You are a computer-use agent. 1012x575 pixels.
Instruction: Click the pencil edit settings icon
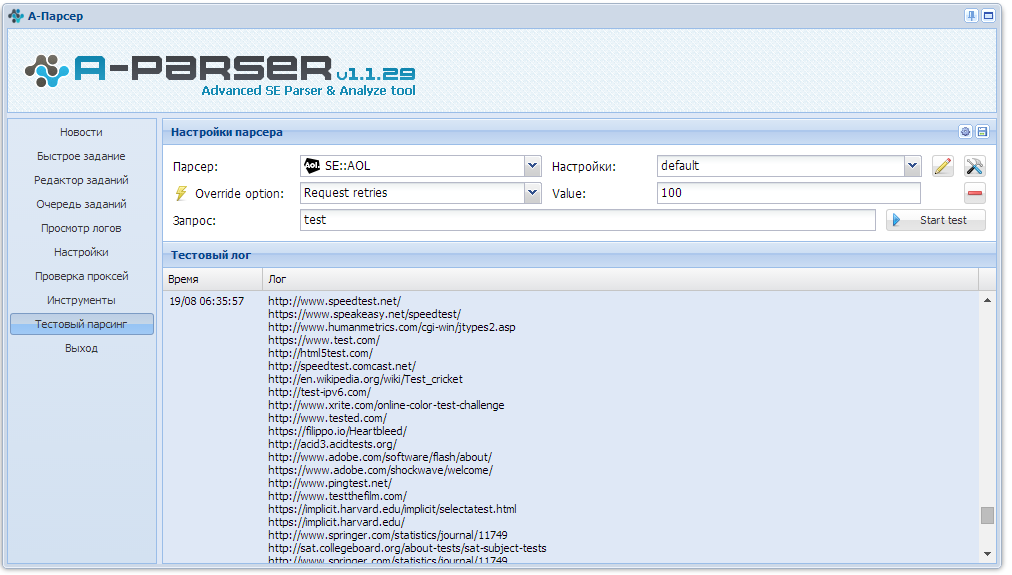point(943,166)
